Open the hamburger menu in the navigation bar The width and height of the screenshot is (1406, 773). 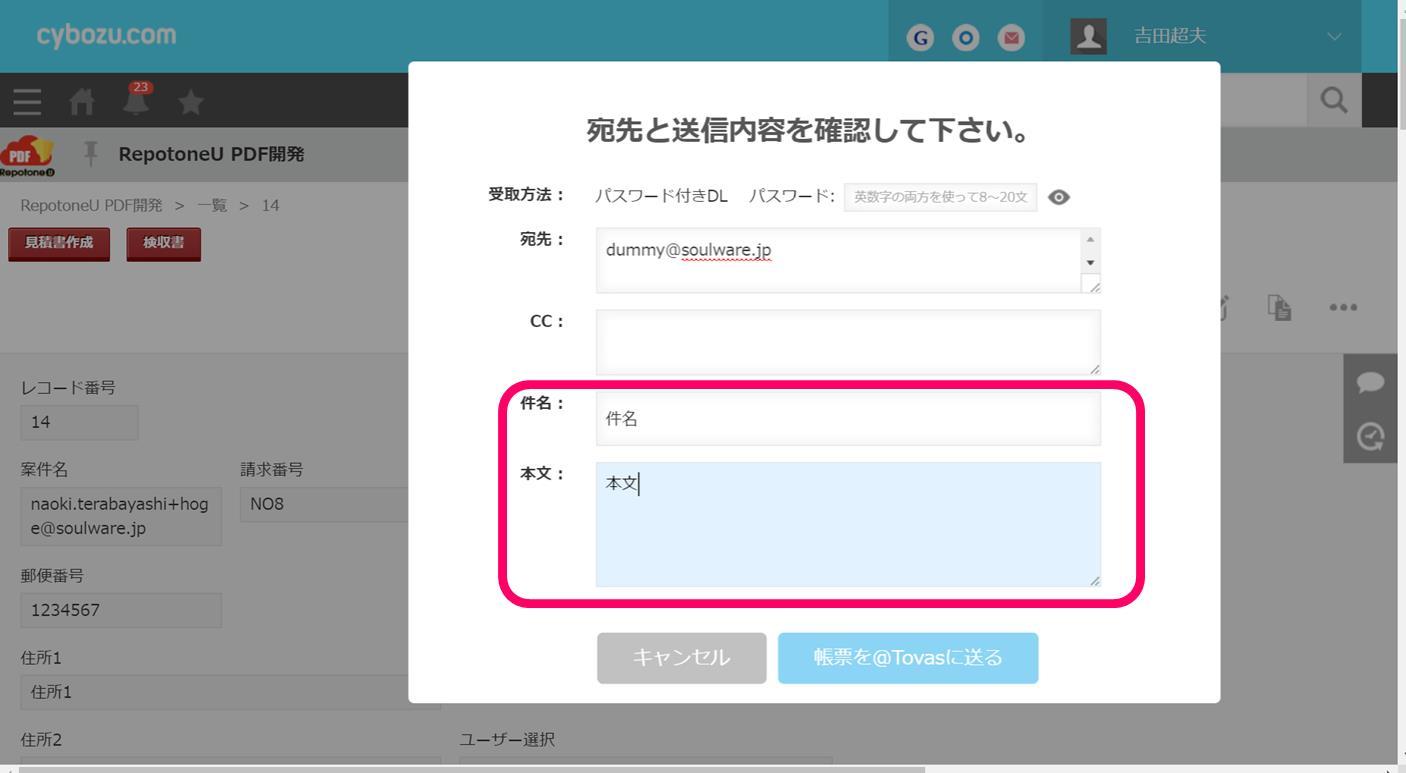[27, 101]
